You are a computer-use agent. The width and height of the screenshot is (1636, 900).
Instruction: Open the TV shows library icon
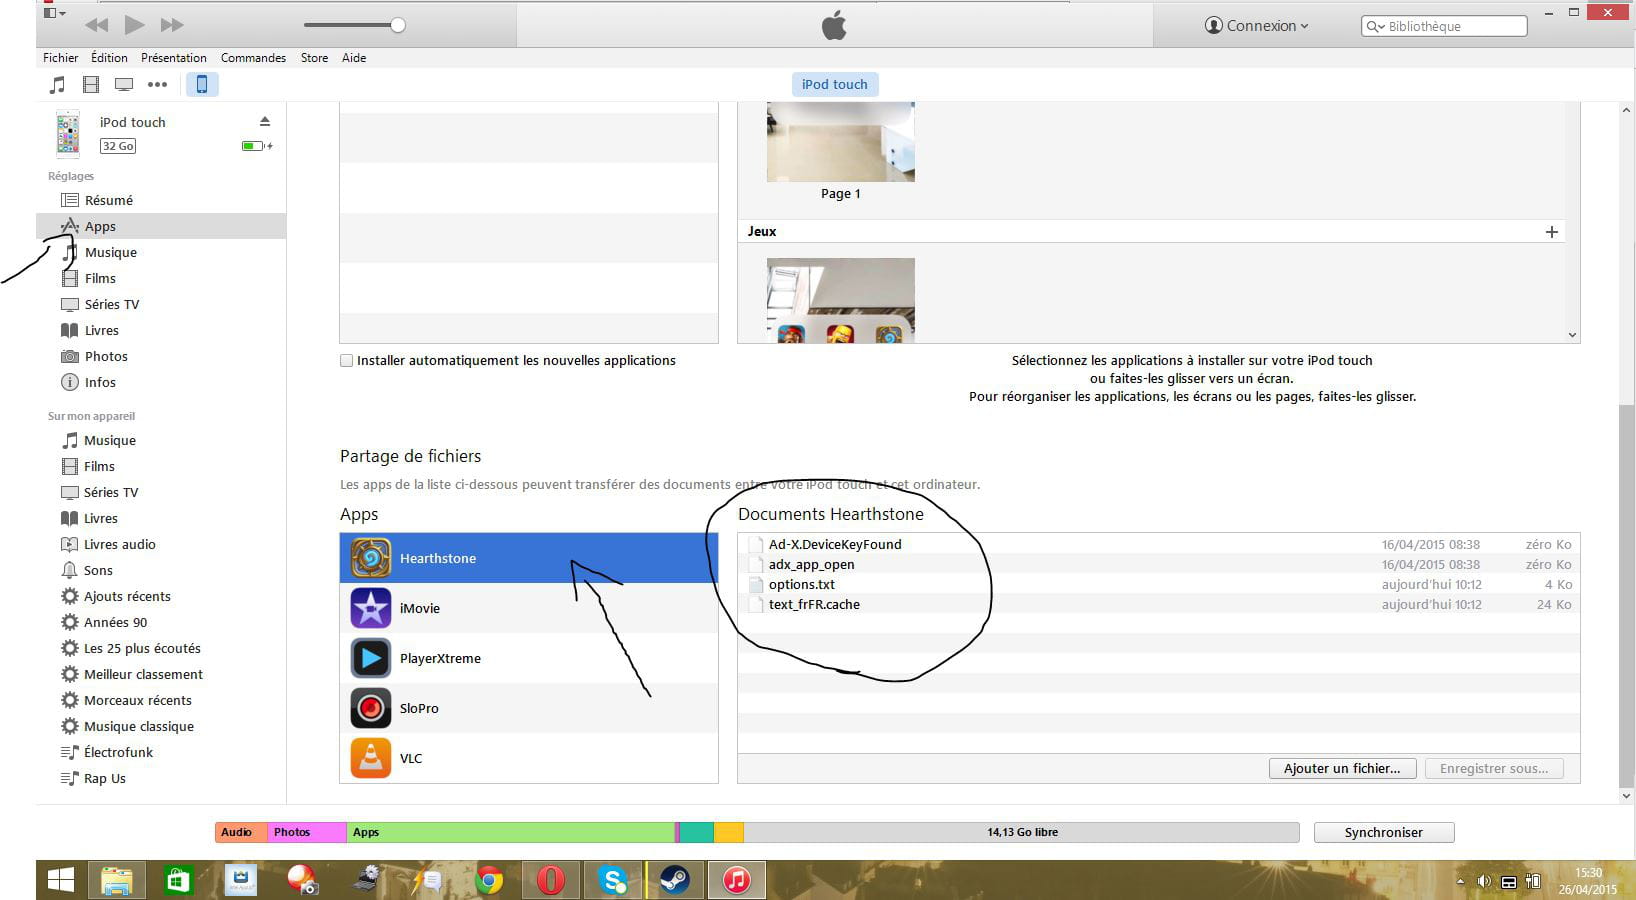[124, 85]
